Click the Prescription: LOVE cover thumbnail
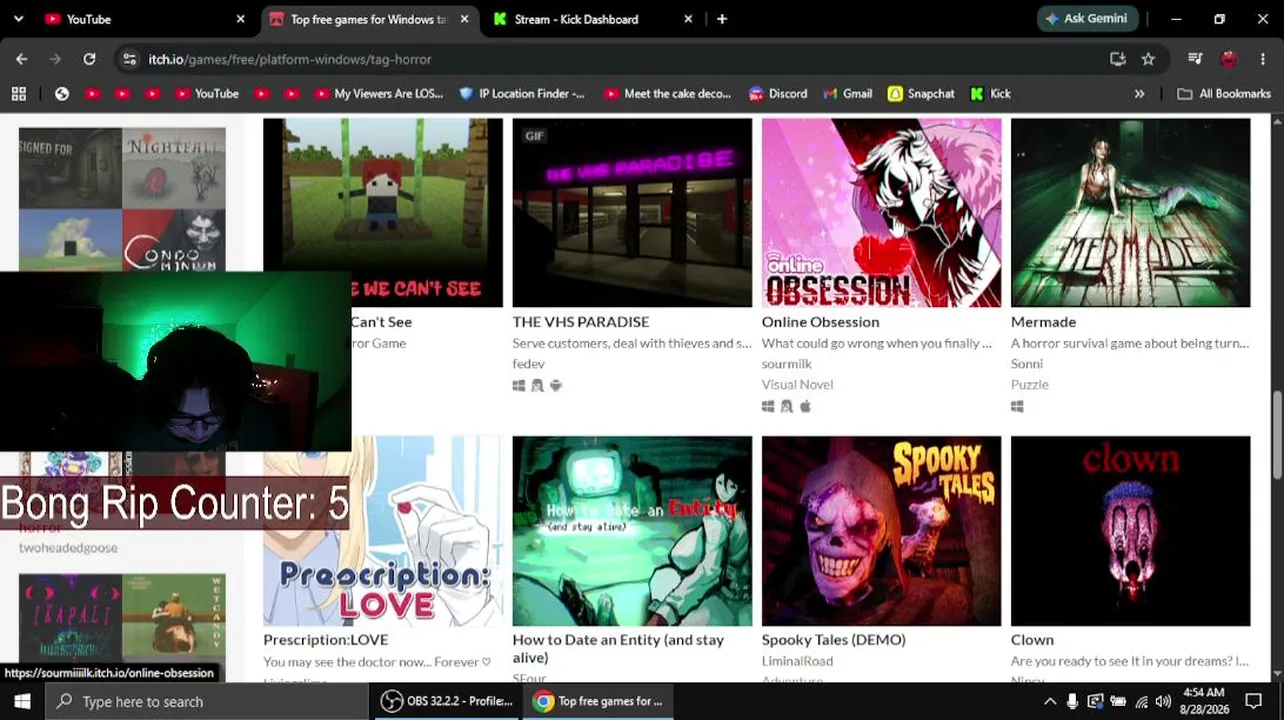Image resolution: width=1284 pixels, height=720 pixels. click(x=383, y=531)
